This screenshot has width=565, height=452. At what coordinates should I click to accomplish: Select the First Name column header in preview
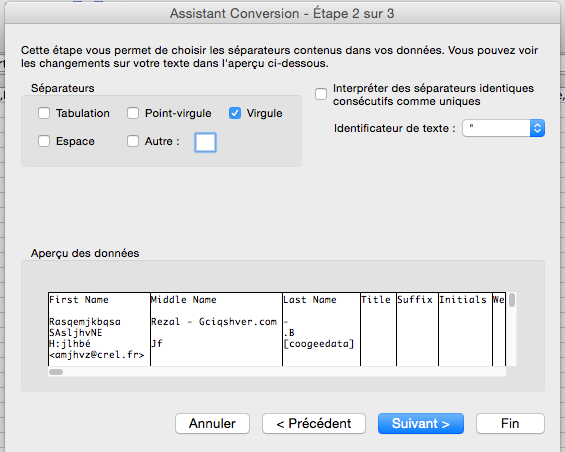coord(79,300)
